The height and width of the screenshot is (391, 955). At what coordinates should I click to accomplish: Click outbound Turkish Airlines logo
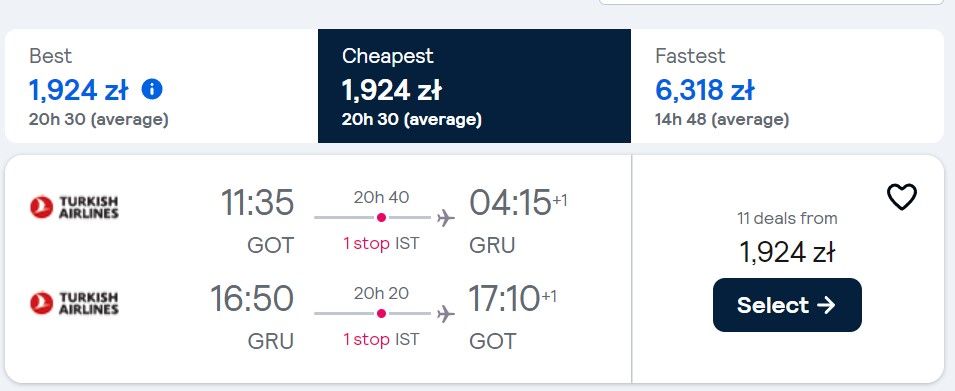(x=74, y=207)
